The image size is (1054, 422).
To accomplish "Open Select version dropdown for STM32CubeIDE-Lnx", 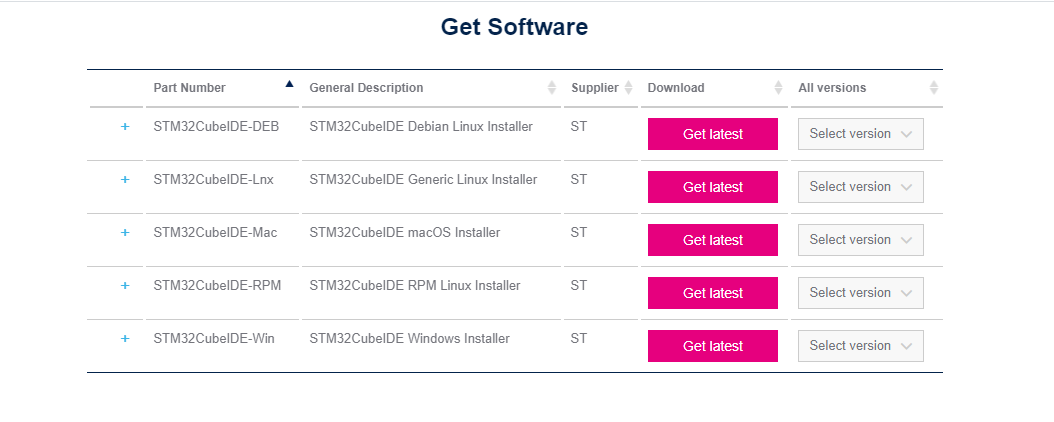I will point(860,187).
